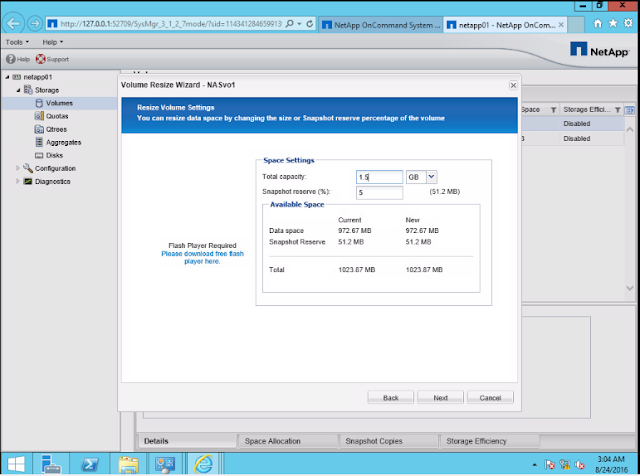This screenshot has height=476, width=640.
Task: Click the column chooser icon in table header
Action: point(630,110)
